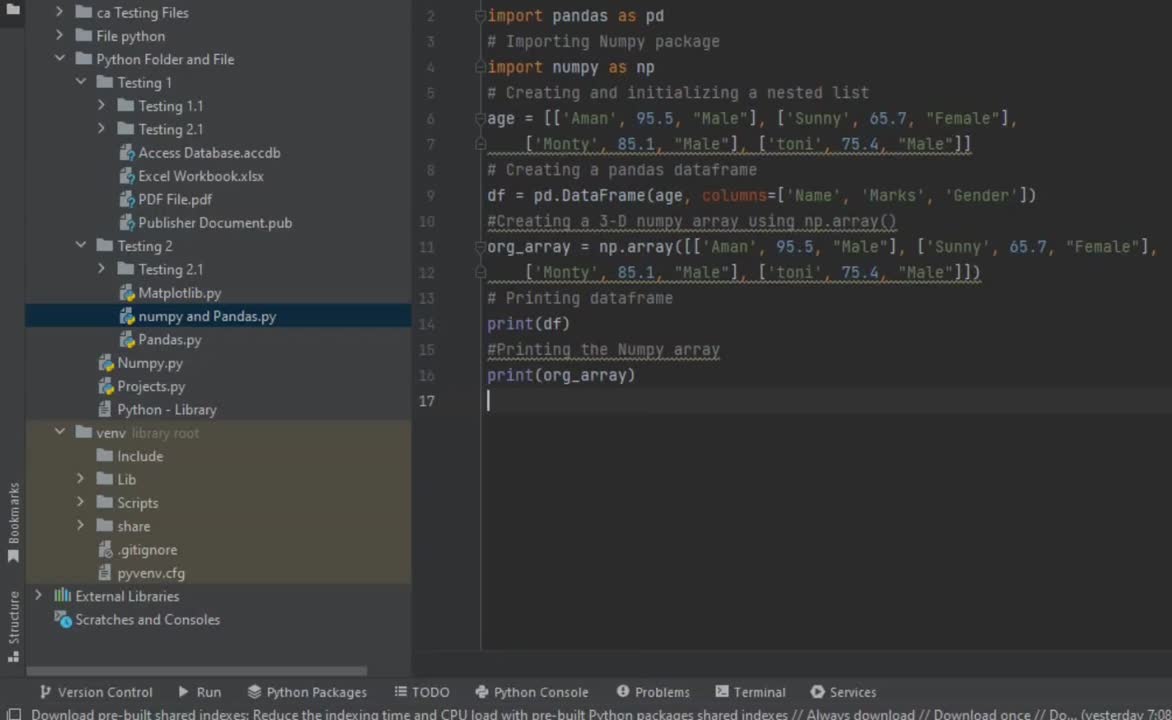Click the pyvenv.cfg file icon
Screen dimensions: 1172x720
pos(105,573)
